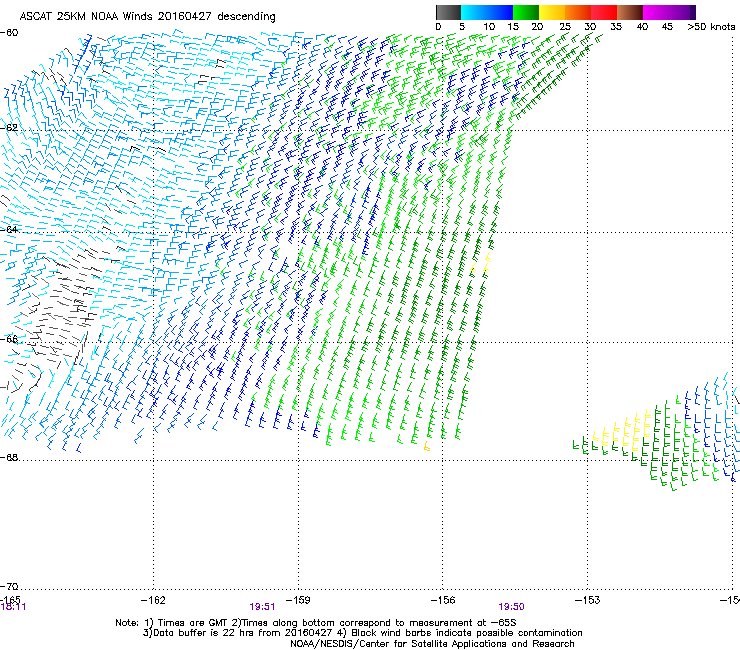
Task: Click the purple 19:50 time stamp
Action: (512, 607)
